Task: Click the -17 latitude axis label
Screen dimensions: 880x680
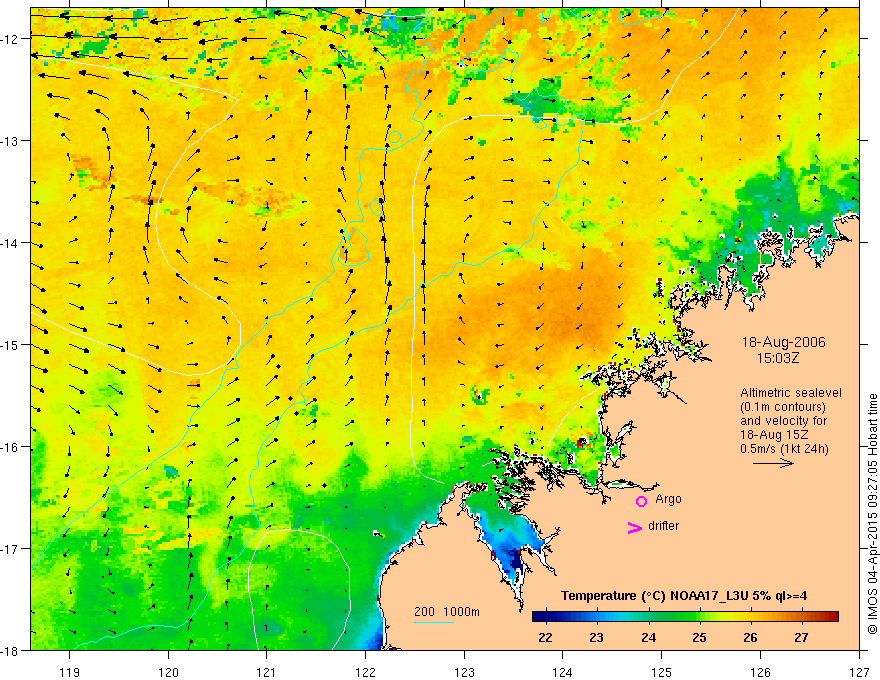Action: (x=11, y=549)
